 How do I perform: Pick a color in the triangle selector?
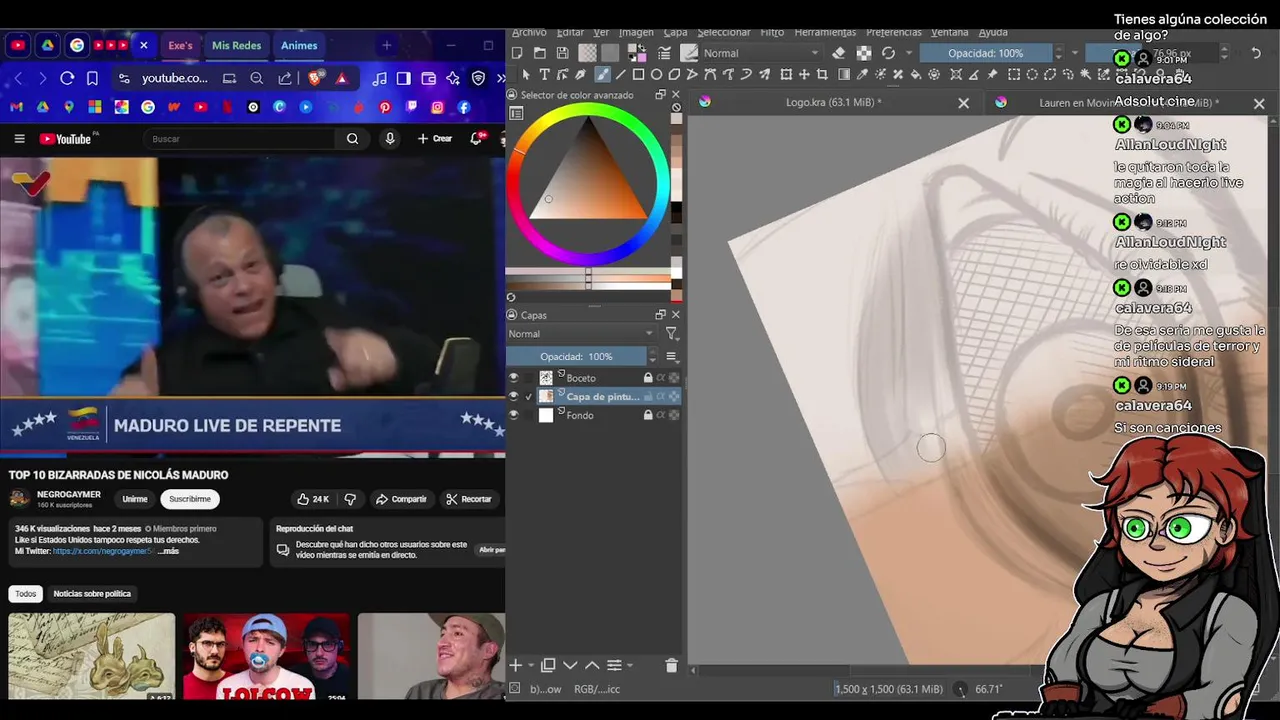590,178
